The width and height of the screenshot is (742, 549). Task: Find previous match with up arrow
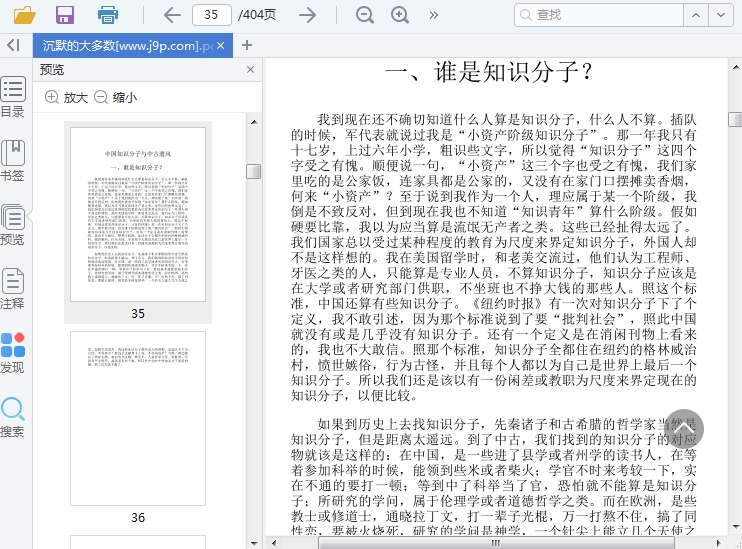click(696, 15)
